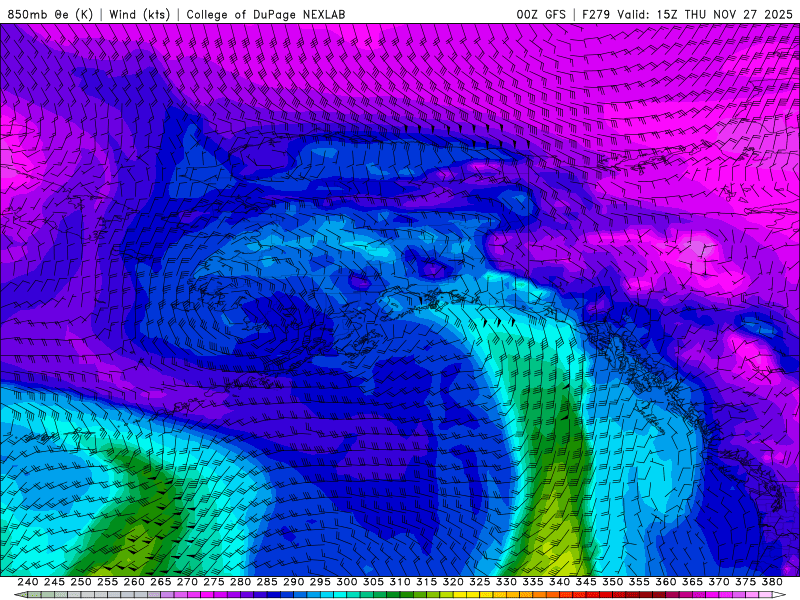Click the 325 label on color scale
Image resolution: width=800 pixels, height=600 pixels.
[480, 582]
